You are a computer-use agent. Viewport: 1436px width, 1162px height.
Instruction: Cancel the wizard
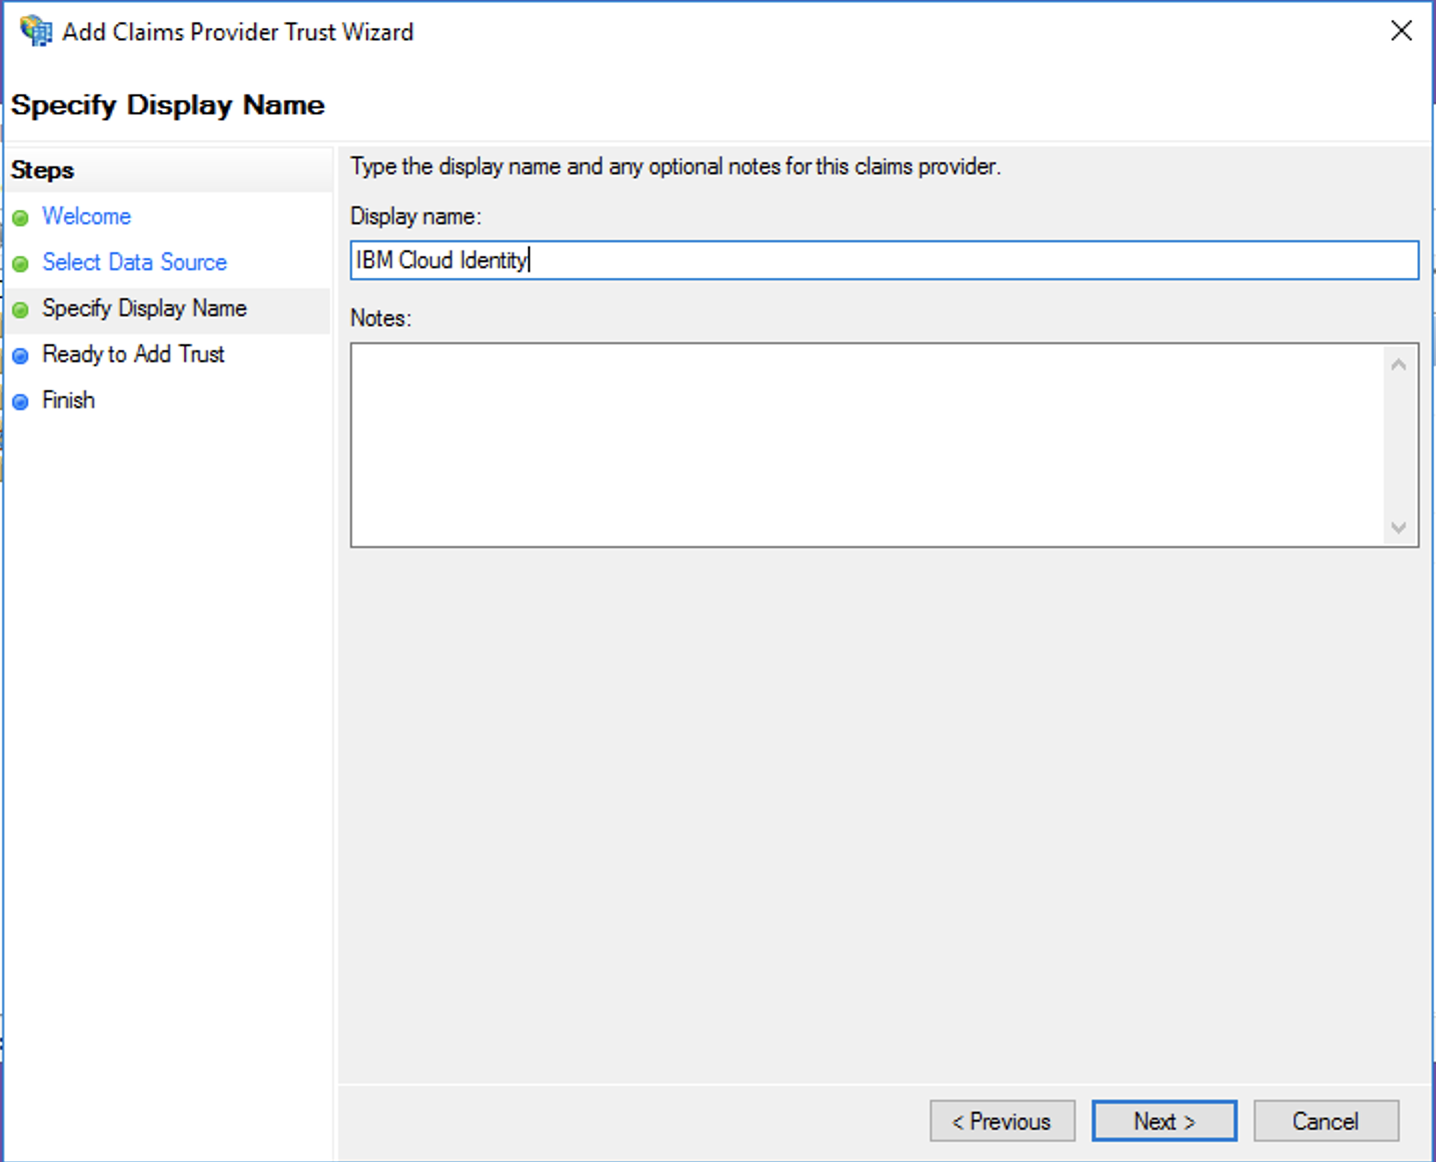(1326, 1121)
